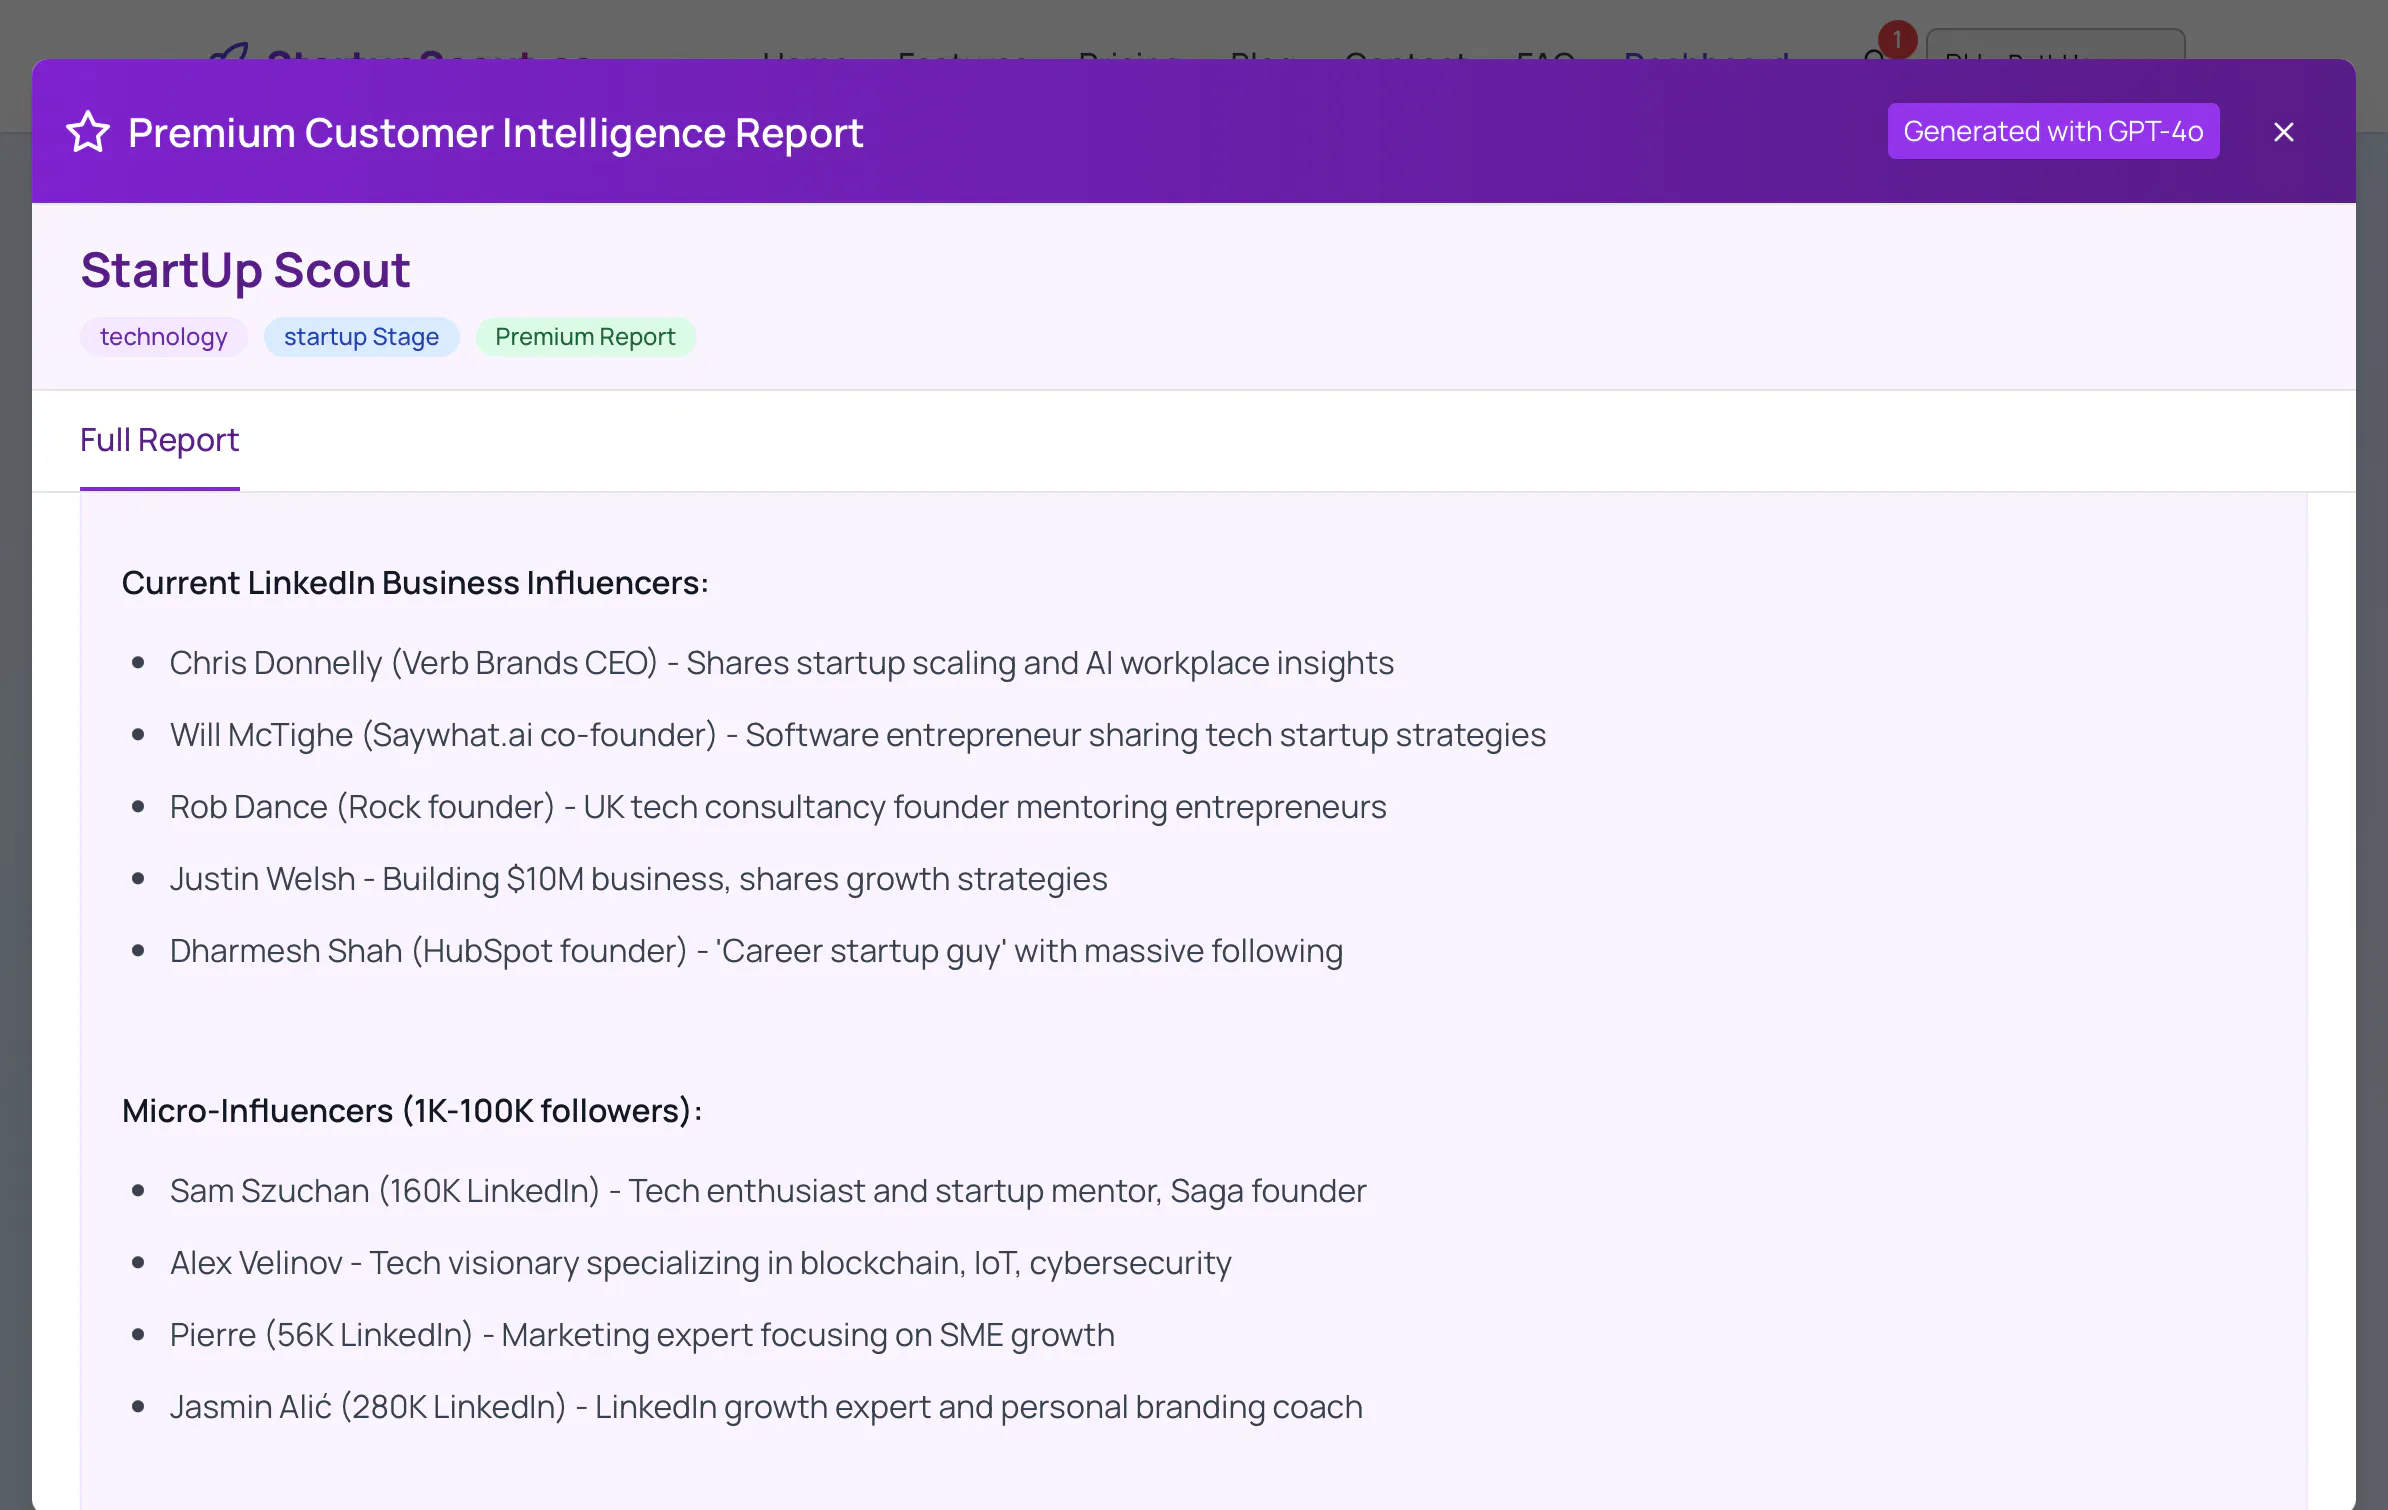Close the Premium Customer Intelligence Report dialog
2388x1510 pixels.
tap(2283, 132)
